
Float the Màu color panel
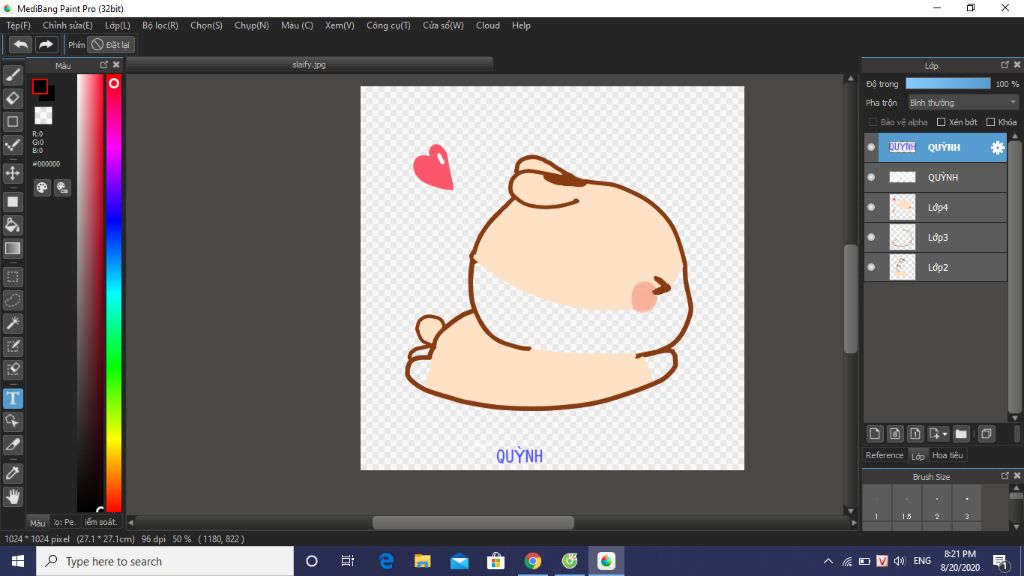(x=104, y=65)
